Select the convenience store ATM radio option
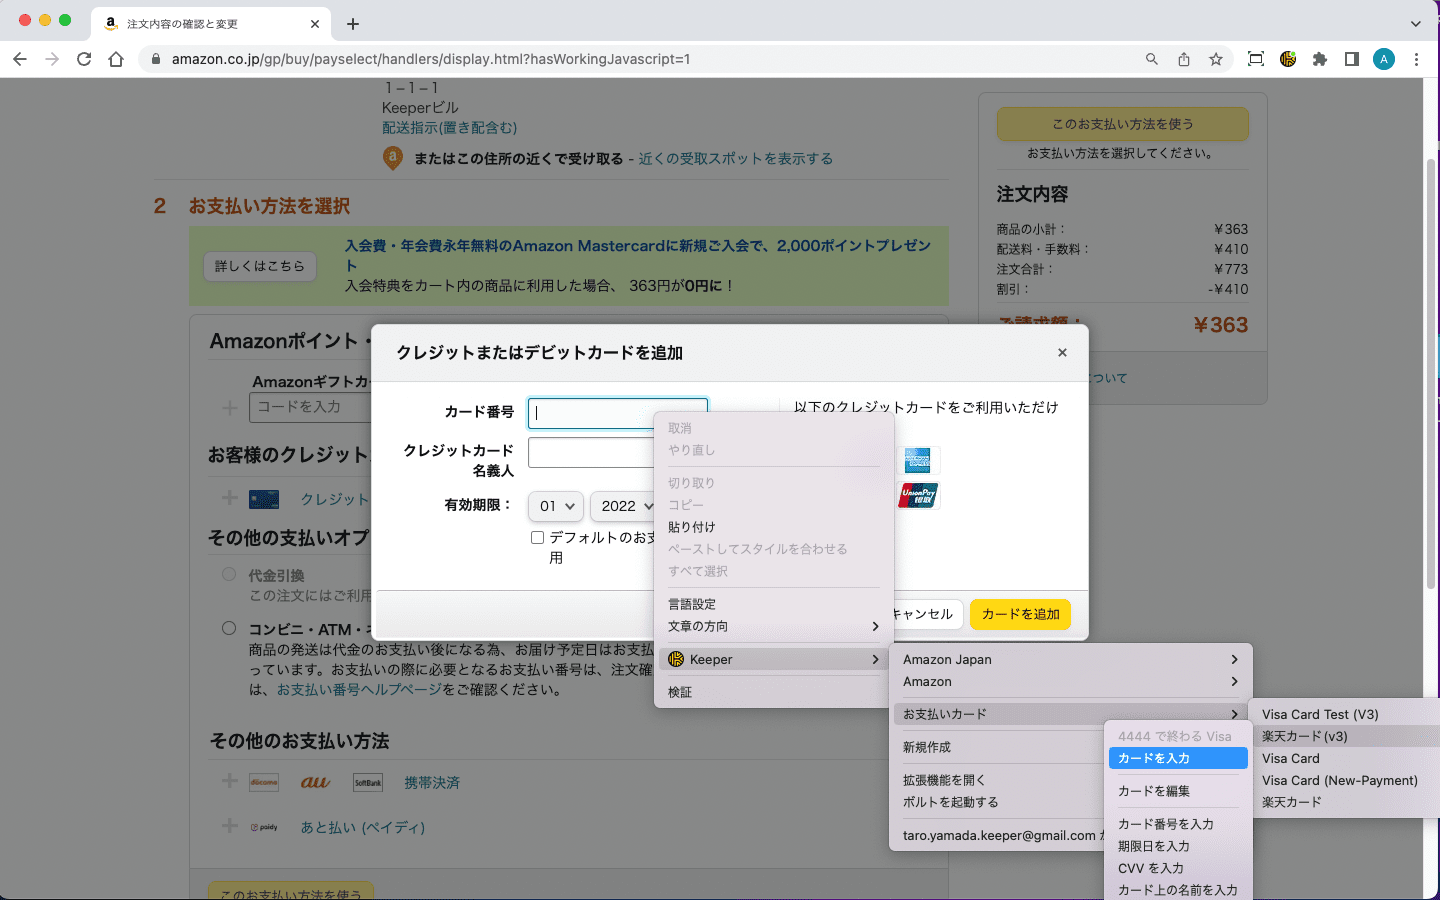The image size is (1440, 900). point(229,629)
